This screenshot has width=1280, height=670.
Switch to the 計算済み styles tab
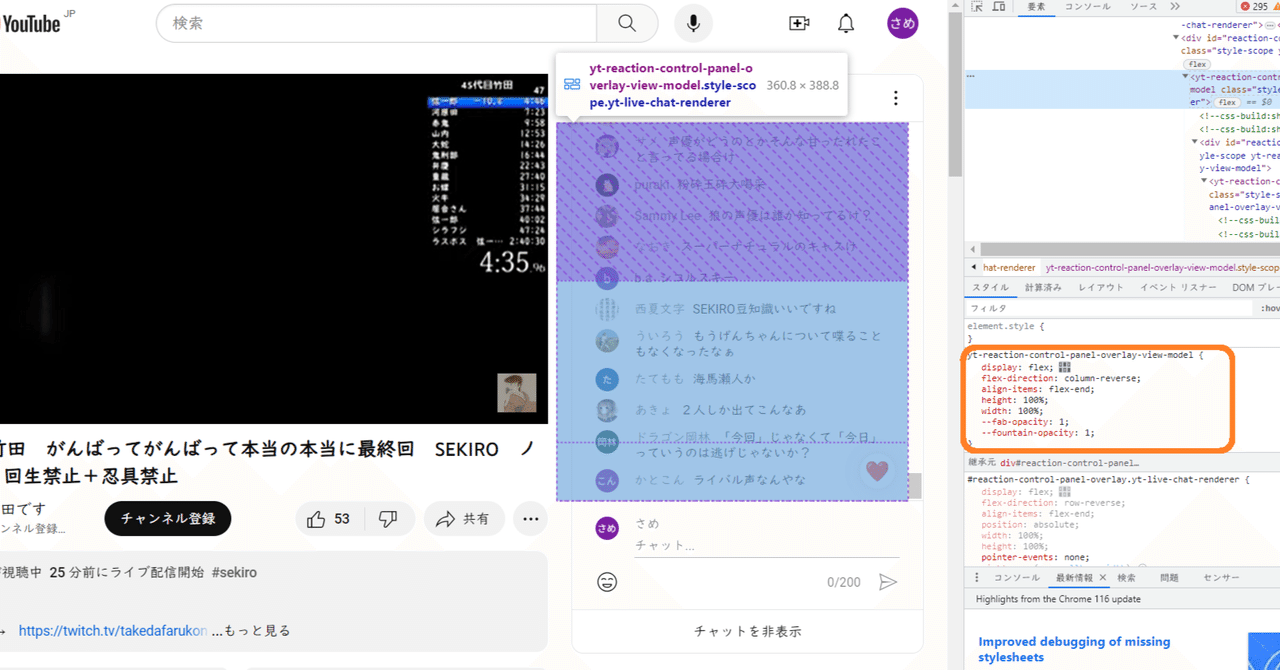tap(1043, 287)
